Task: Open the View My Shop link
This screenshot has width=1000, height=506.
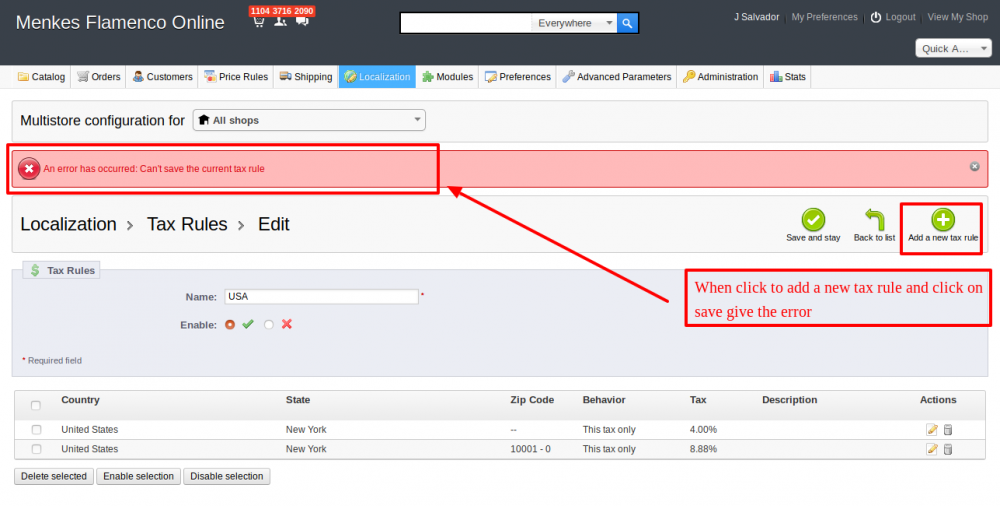Action: pyautogui.click(x=957, y=17)
